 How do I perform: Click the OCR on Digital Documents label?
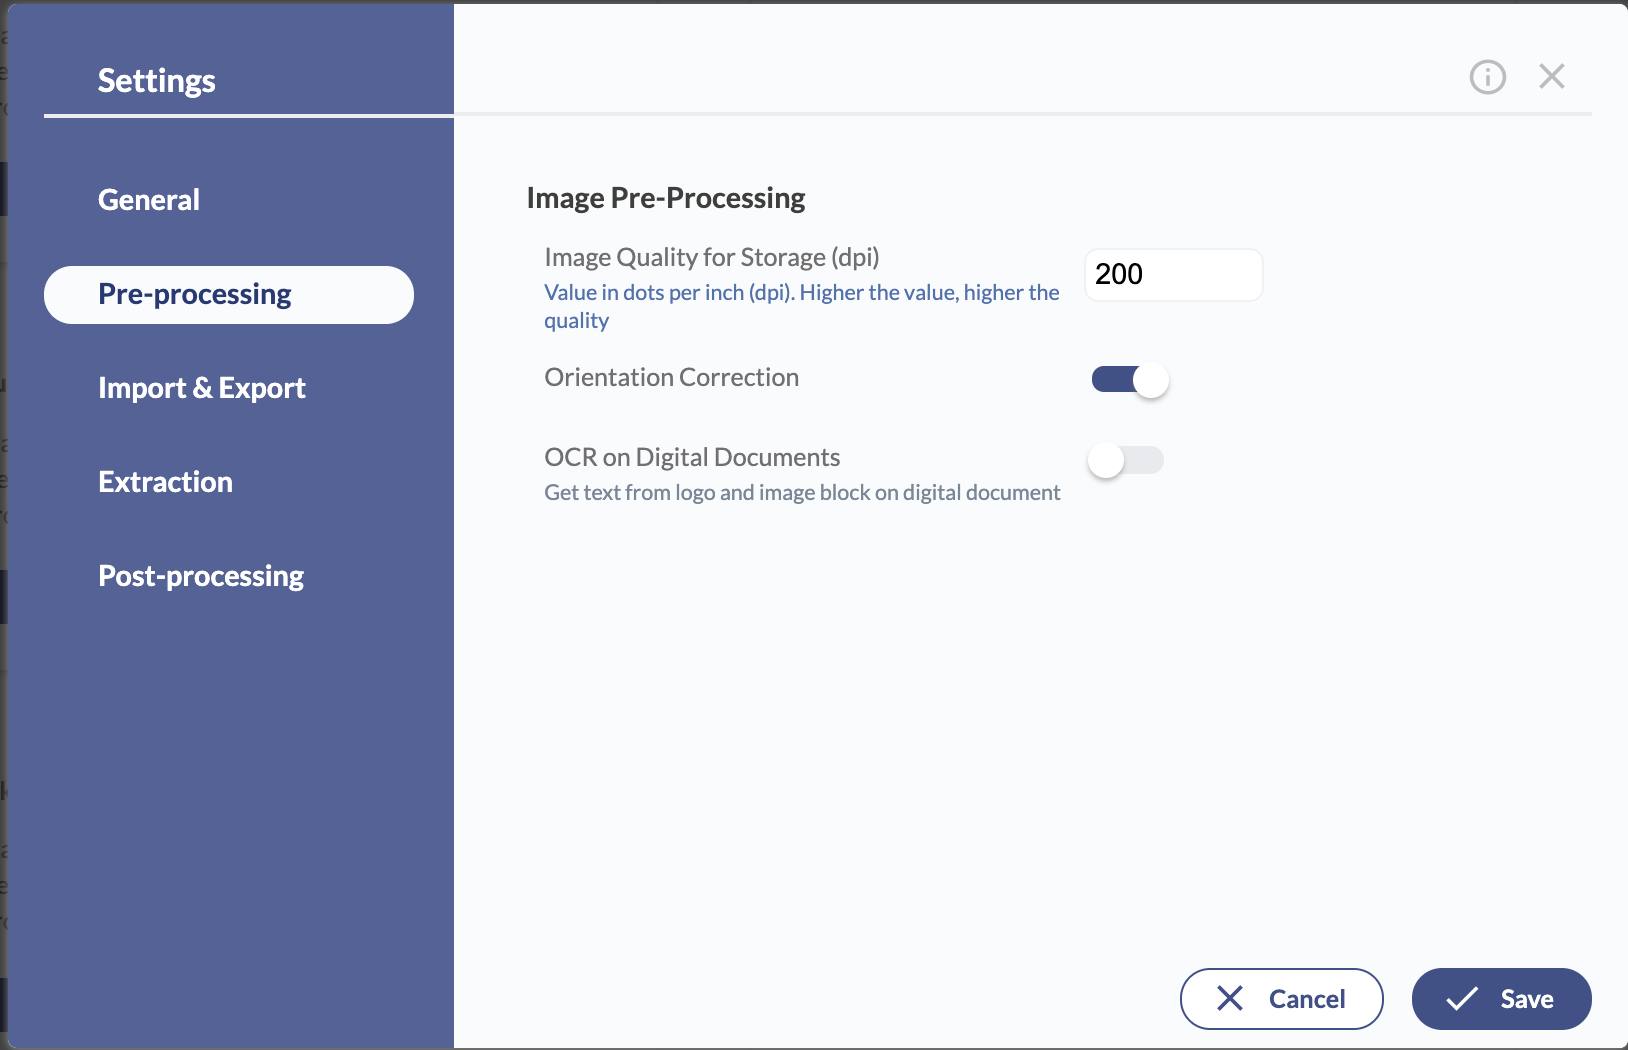tap(692, 458)
